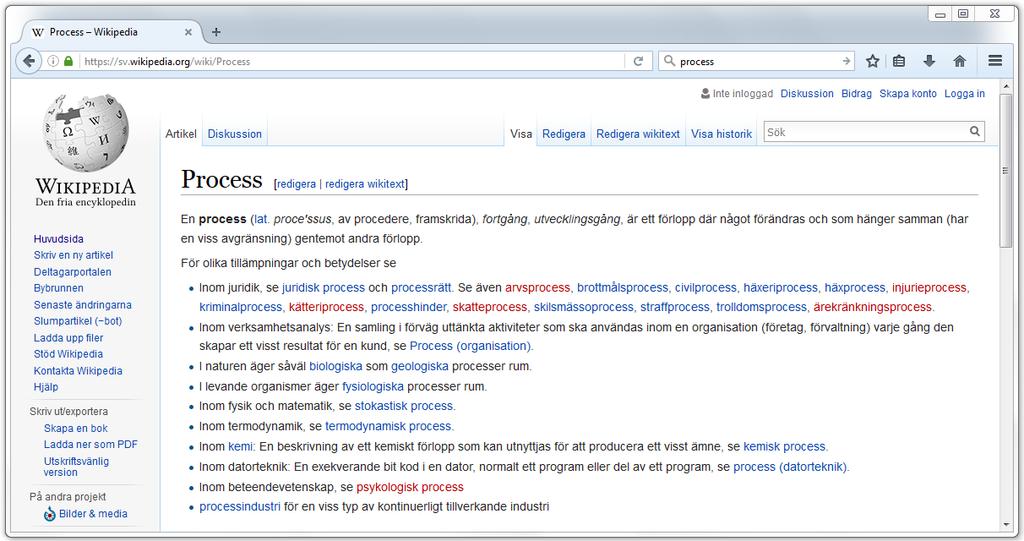Click the Wikipedia globe logo
Viewport: 1024px width, 541px height.
click(x=86, y=133)
